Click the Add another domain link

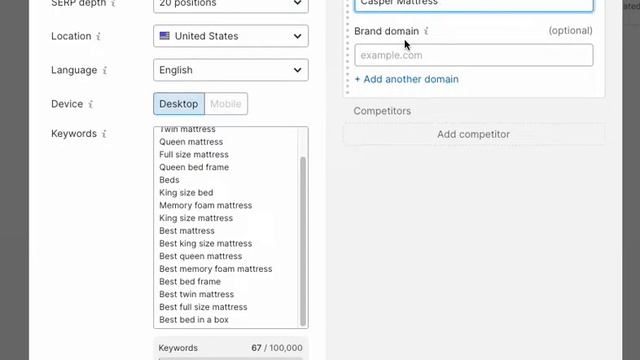pyautogui.click(x=407, y=79)
